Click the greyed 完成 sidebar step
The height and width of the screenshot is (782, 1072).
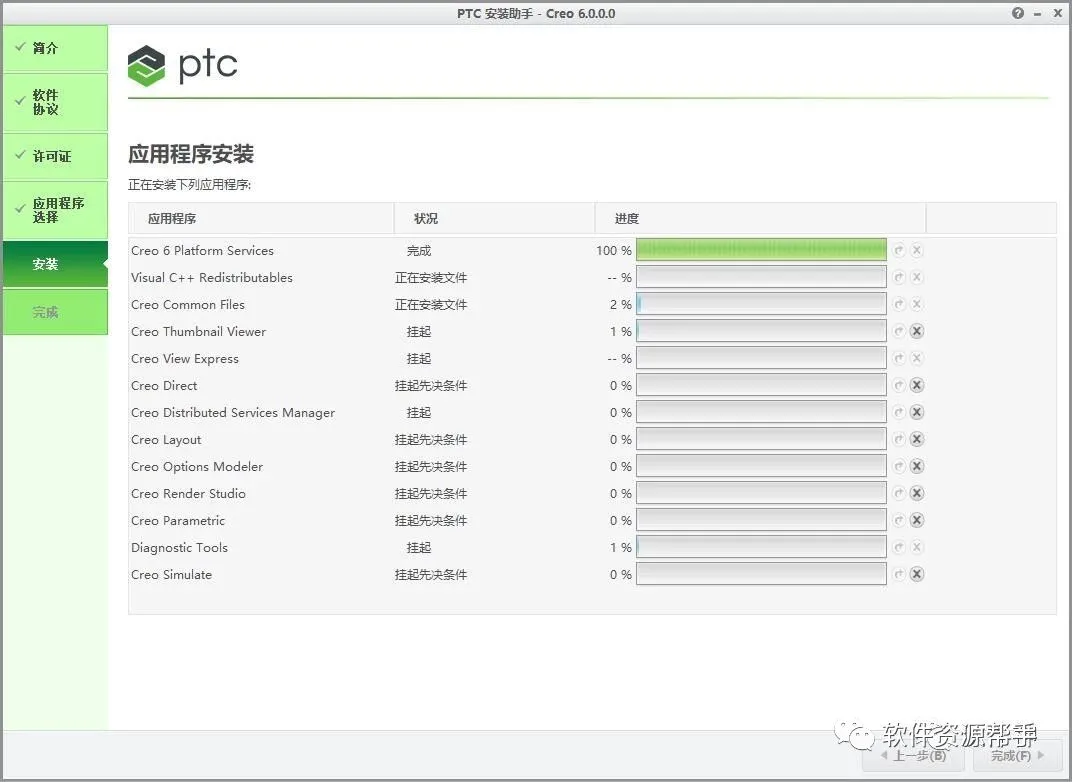coord(55,312)
